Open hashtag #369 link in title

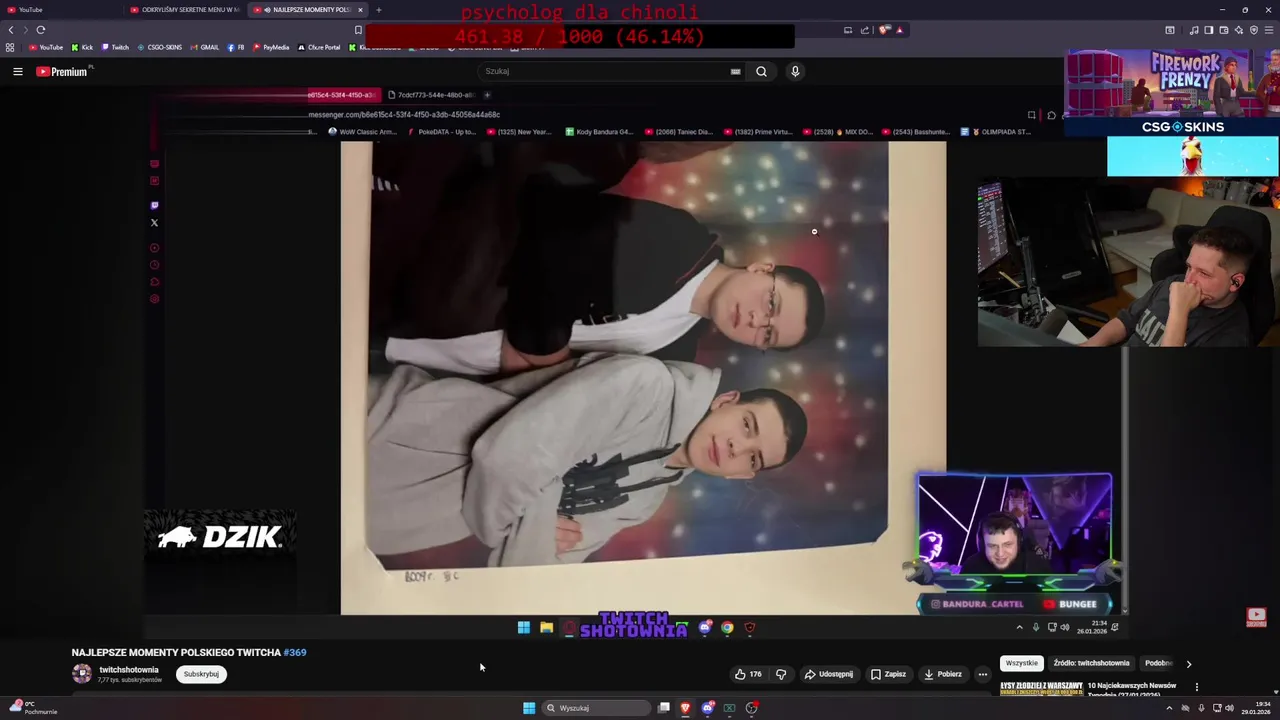pos(295,652)
